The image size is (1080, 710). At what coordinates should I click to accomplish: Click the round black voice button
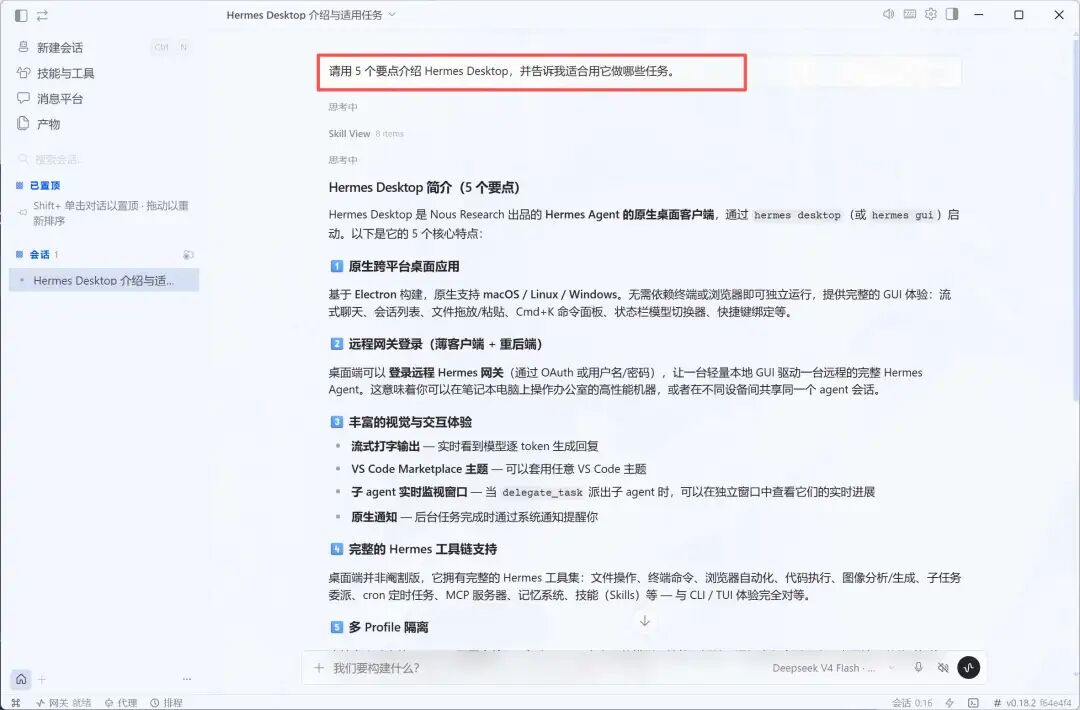968,667
